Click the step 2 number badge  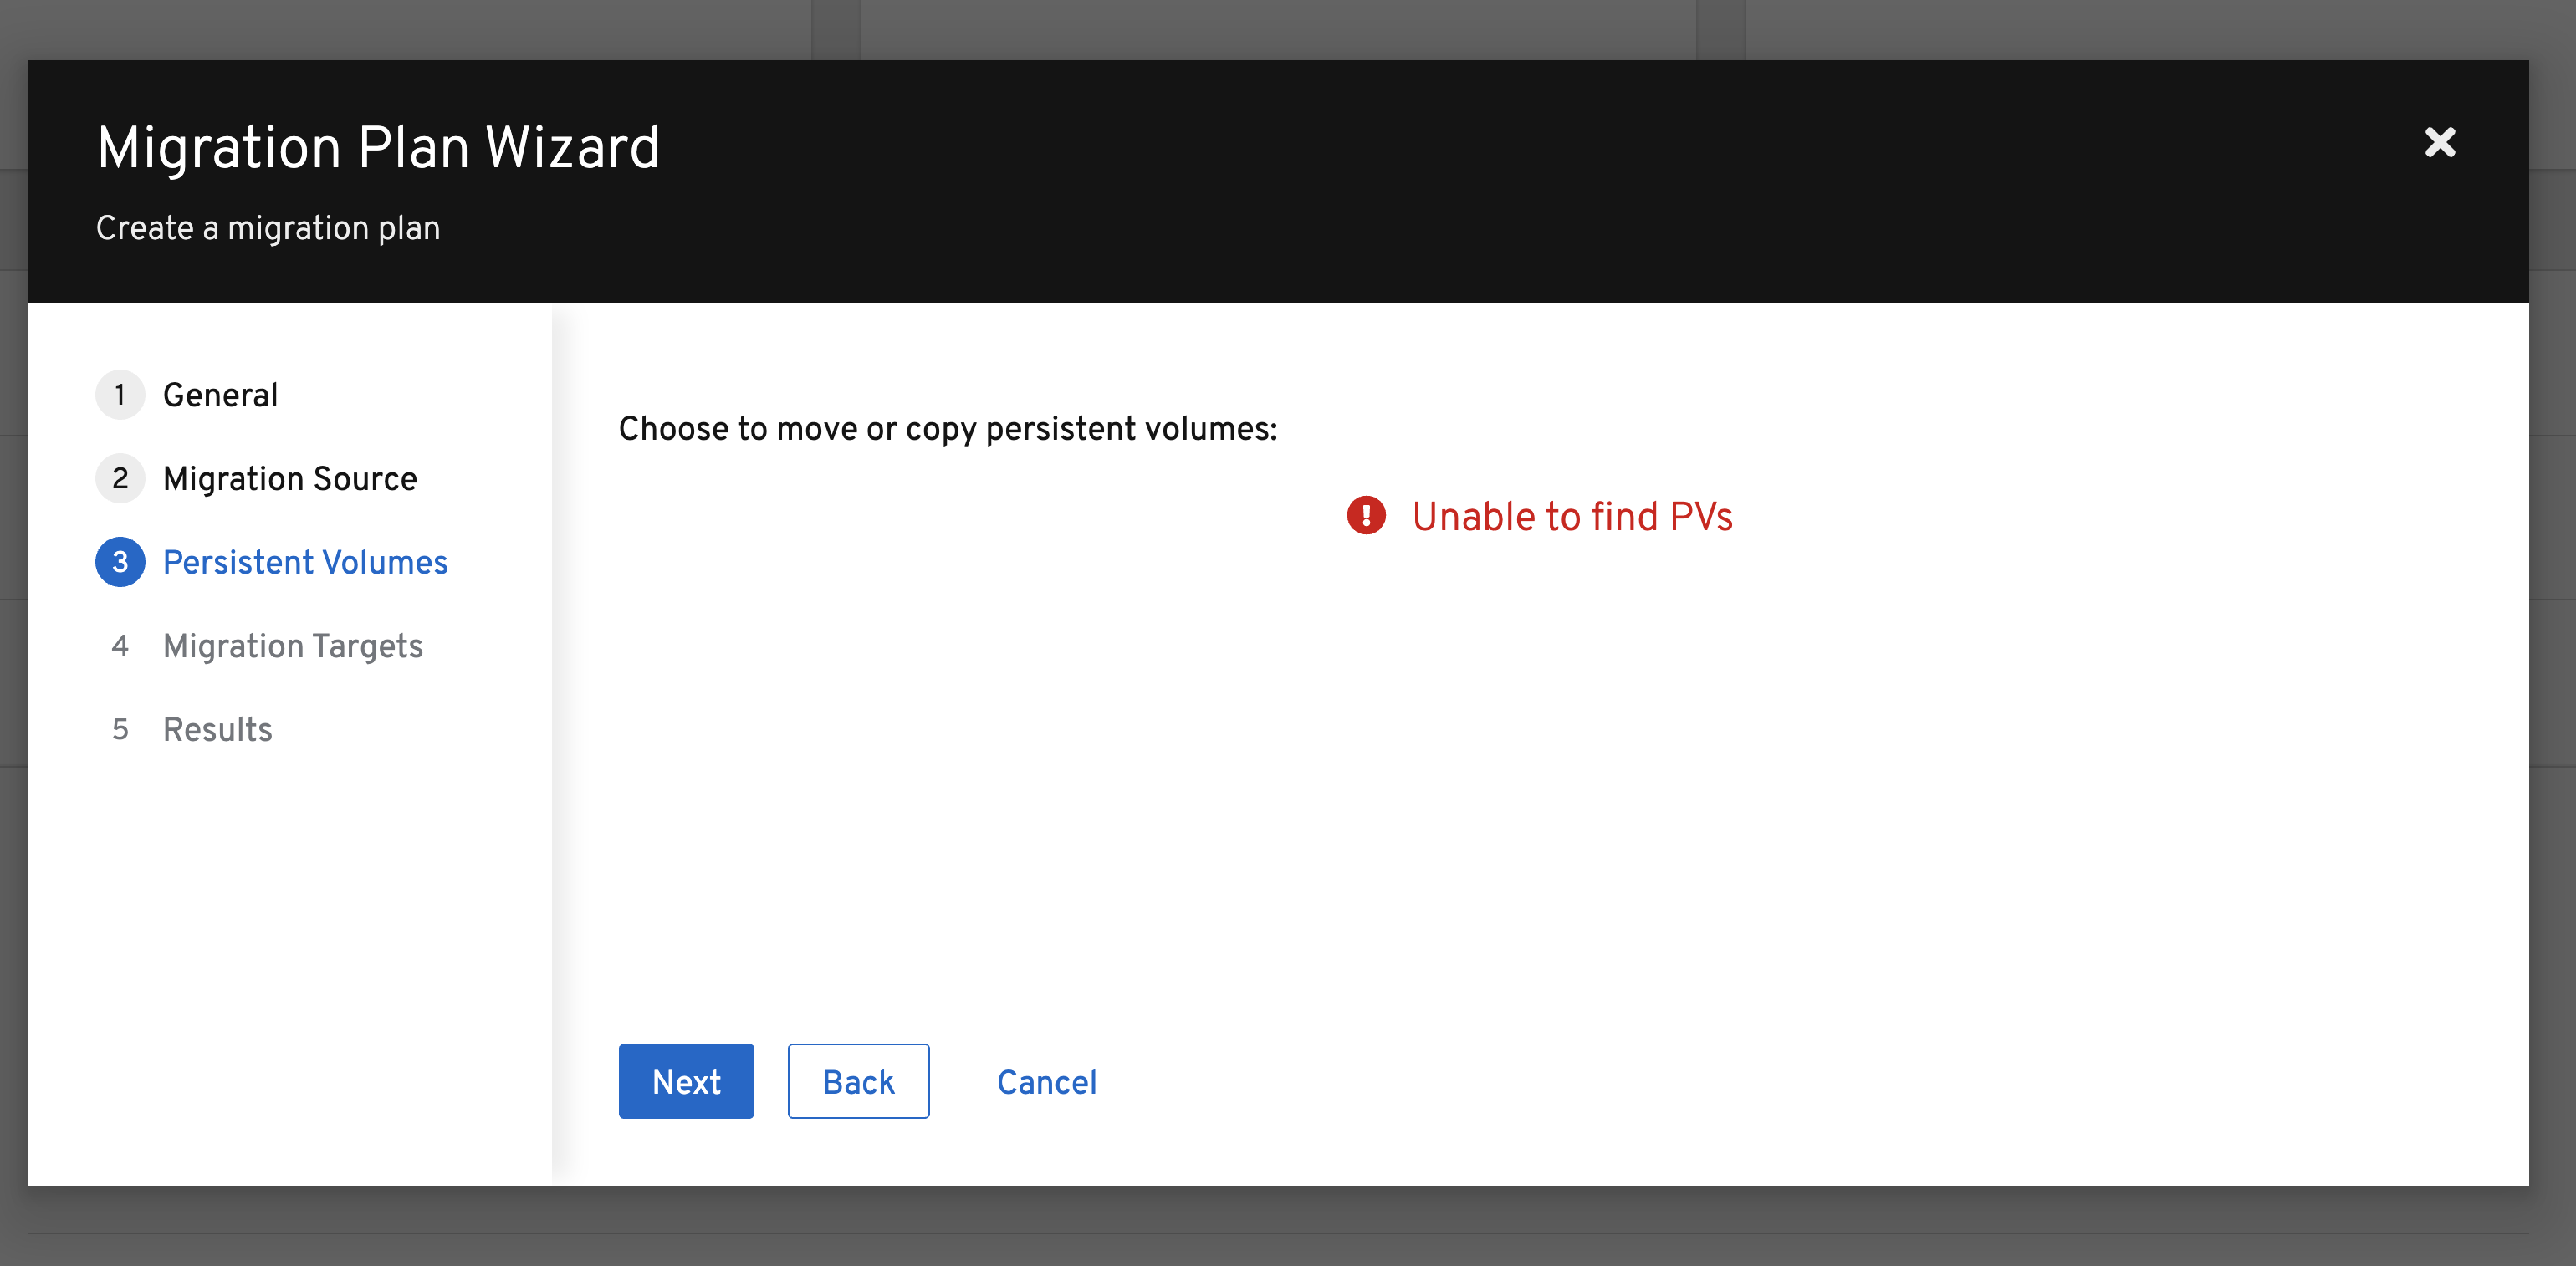[x=120, y=478]
